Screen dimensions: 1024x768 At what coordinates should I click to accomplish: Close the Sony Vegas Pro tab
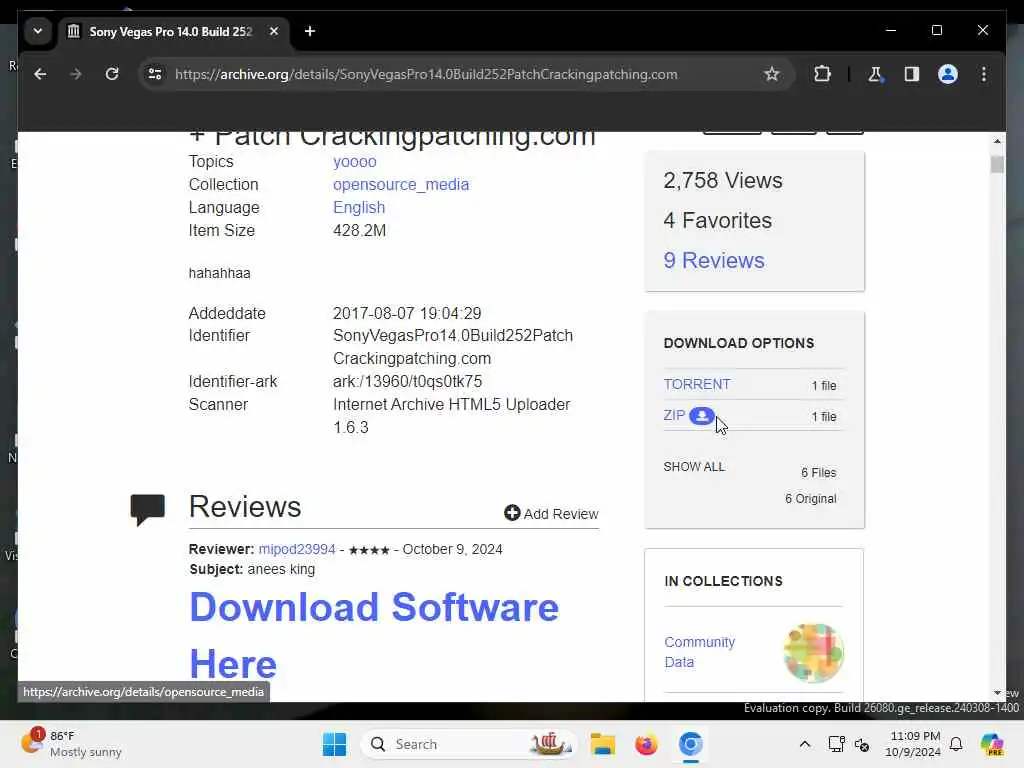pyautogui.click(x=274, y=31)
